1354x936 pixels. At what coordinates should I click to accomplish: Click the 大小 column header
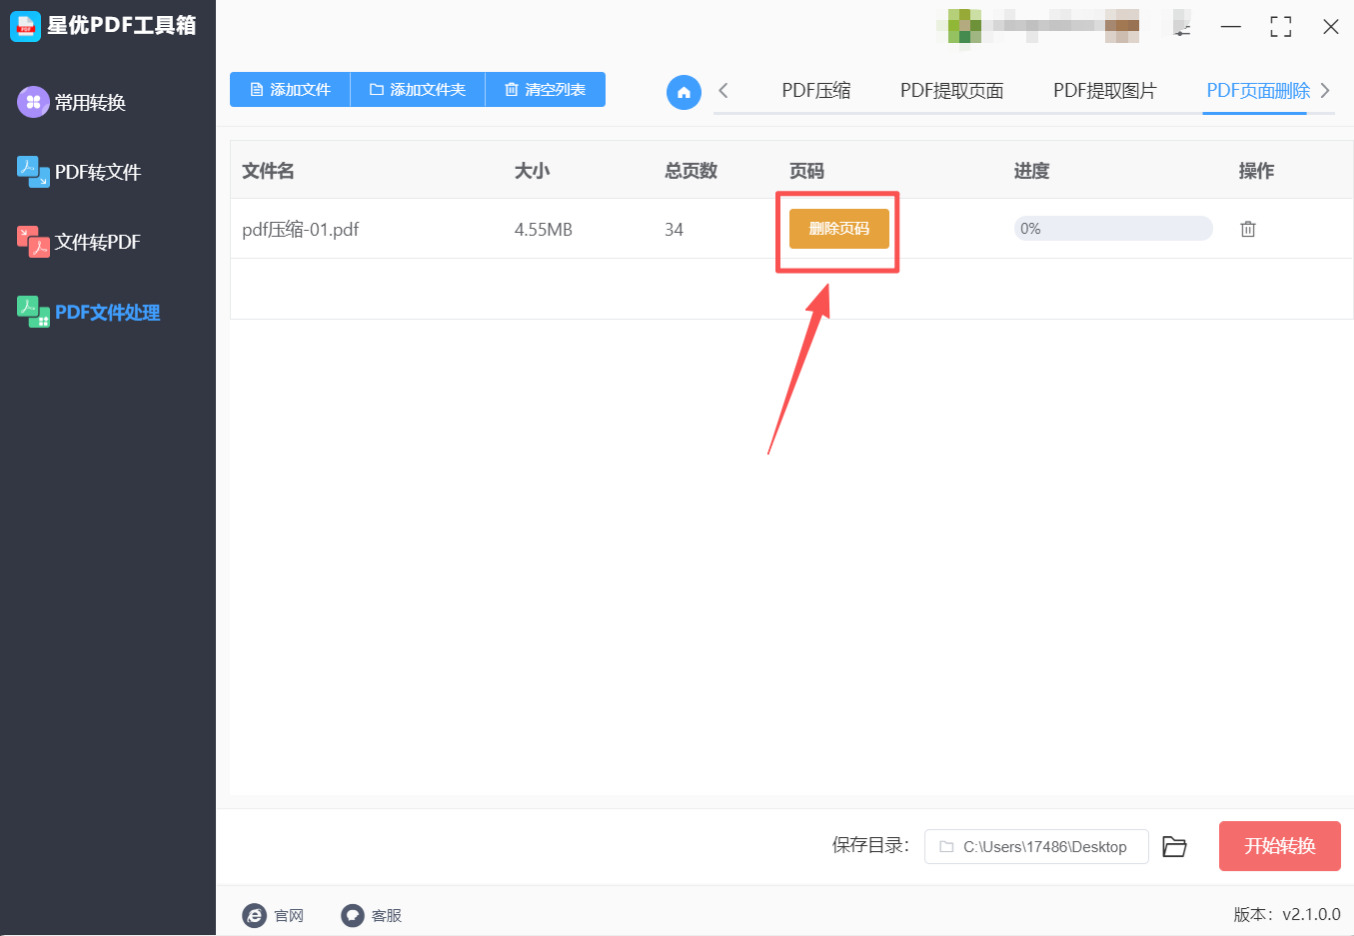click(532, 171)
